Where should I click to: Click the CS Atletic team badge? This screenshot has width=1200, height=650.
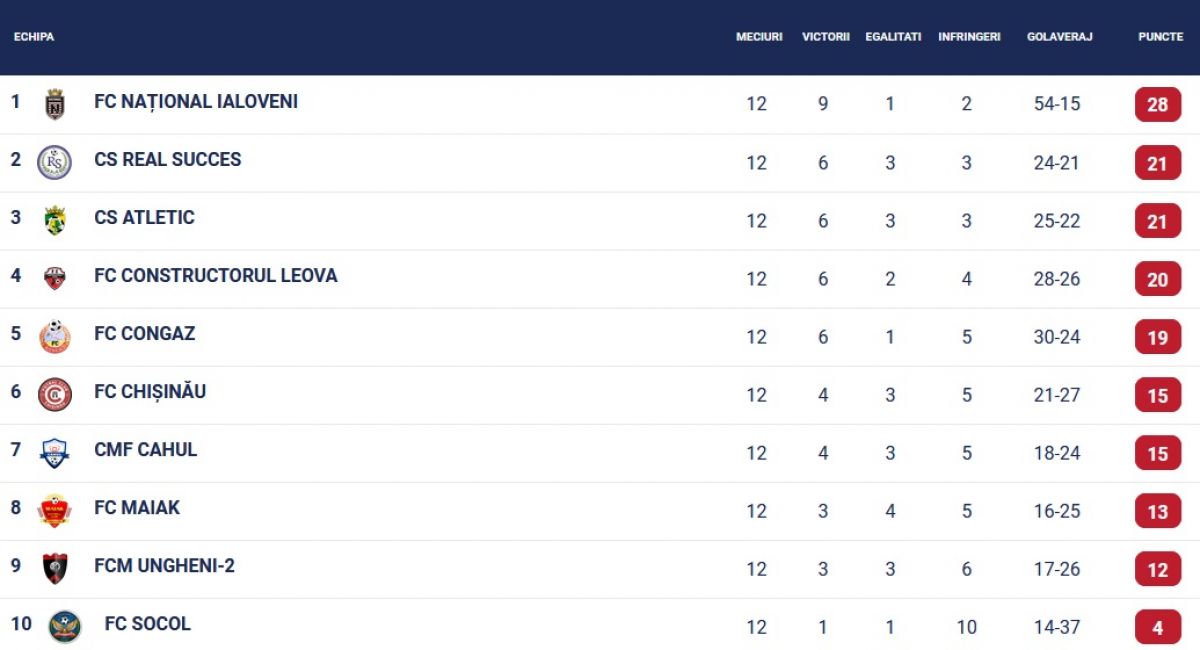(55, 220)
